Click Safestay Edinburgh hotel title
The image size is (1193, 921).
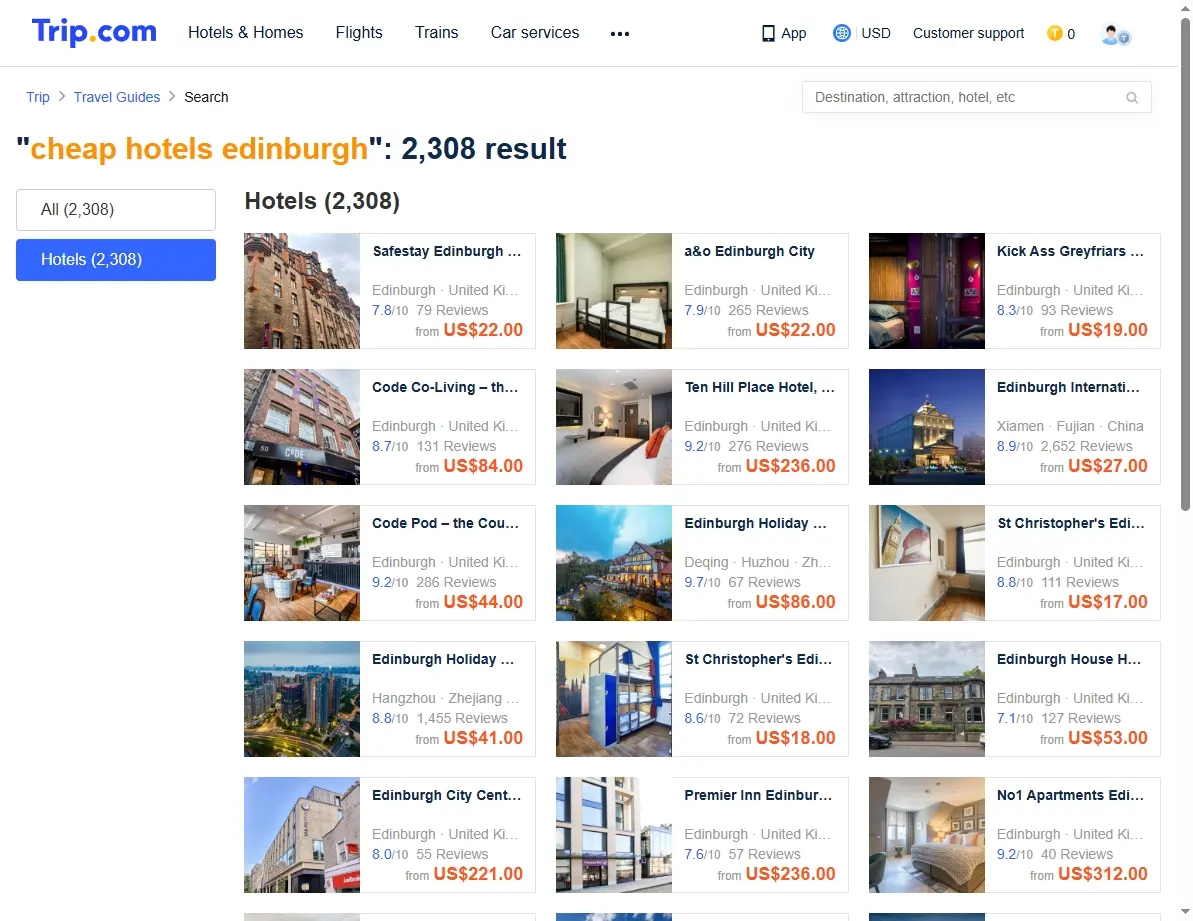point(447,252)
